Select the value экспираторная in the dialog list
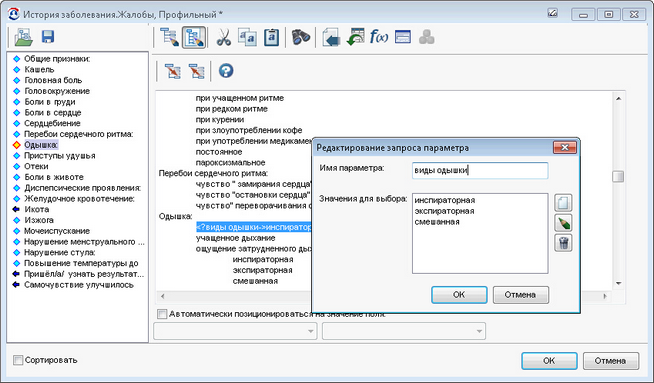Viewport: 654px width, 383px height. (444, 211)
